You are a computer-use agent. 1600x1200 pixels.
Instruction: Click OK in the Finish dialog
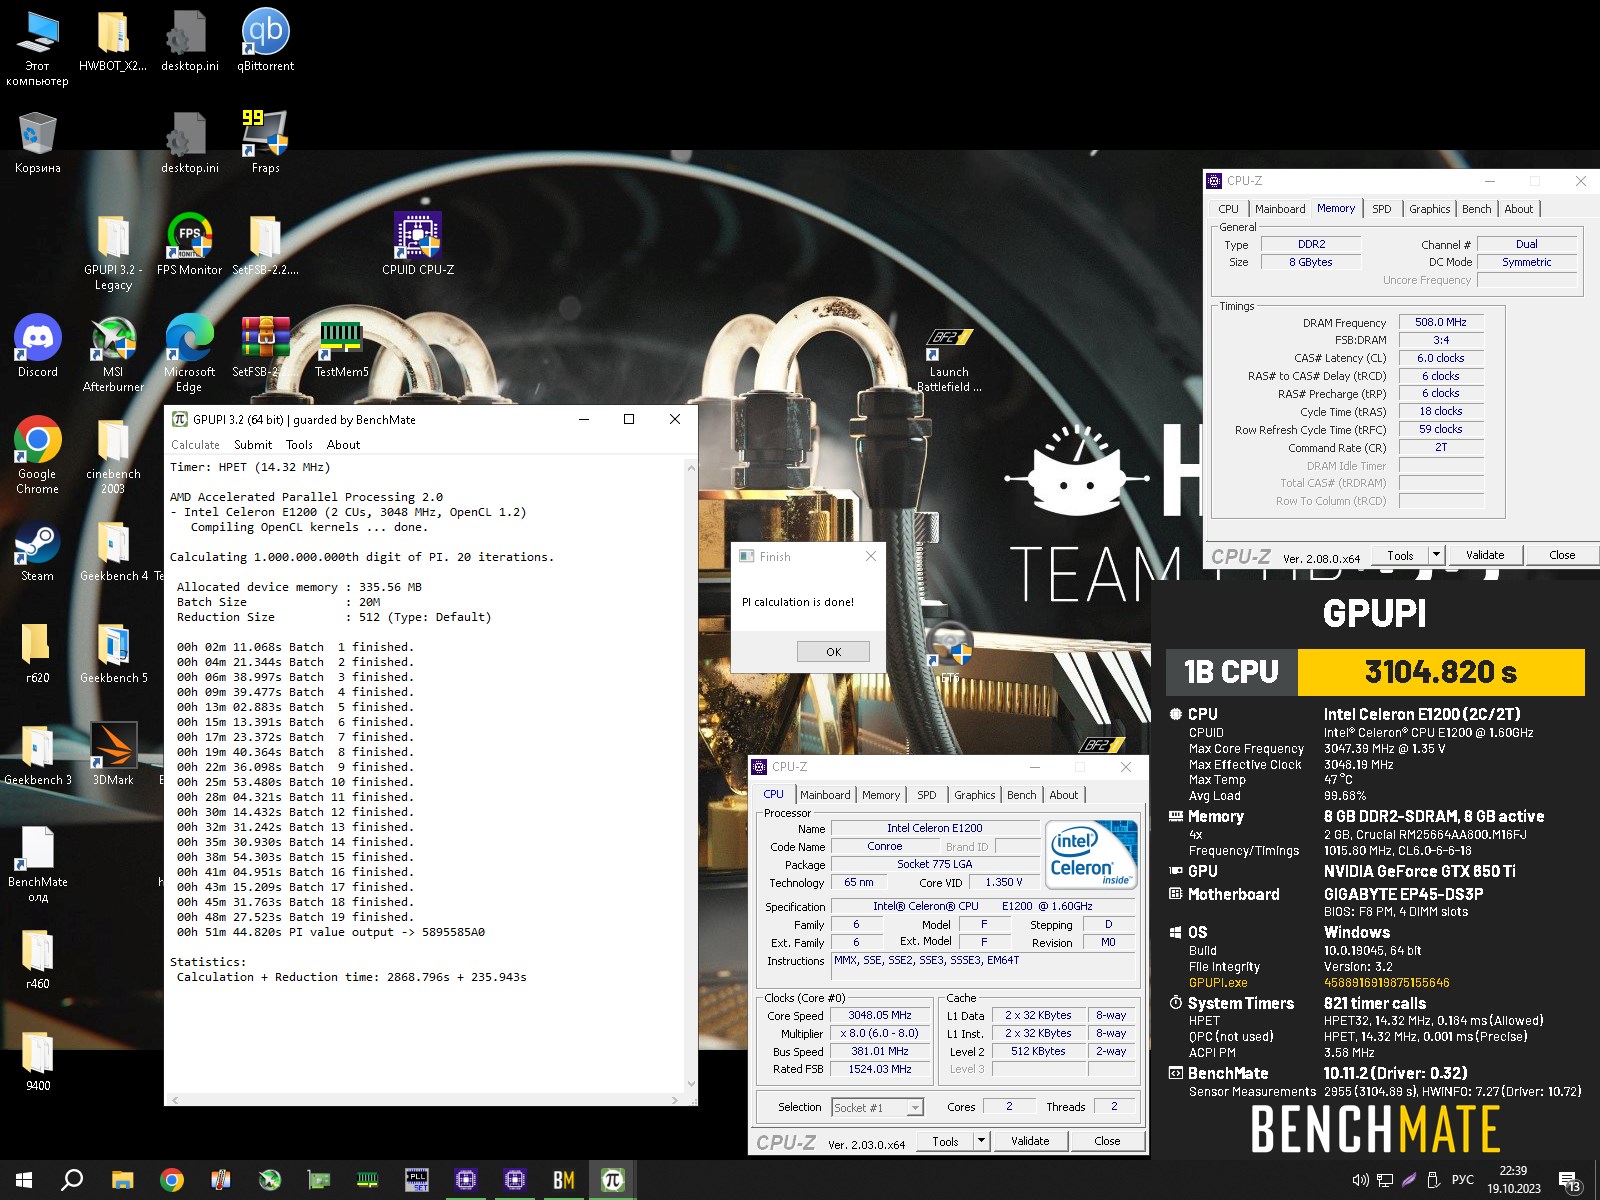click(x=833, y=652)
